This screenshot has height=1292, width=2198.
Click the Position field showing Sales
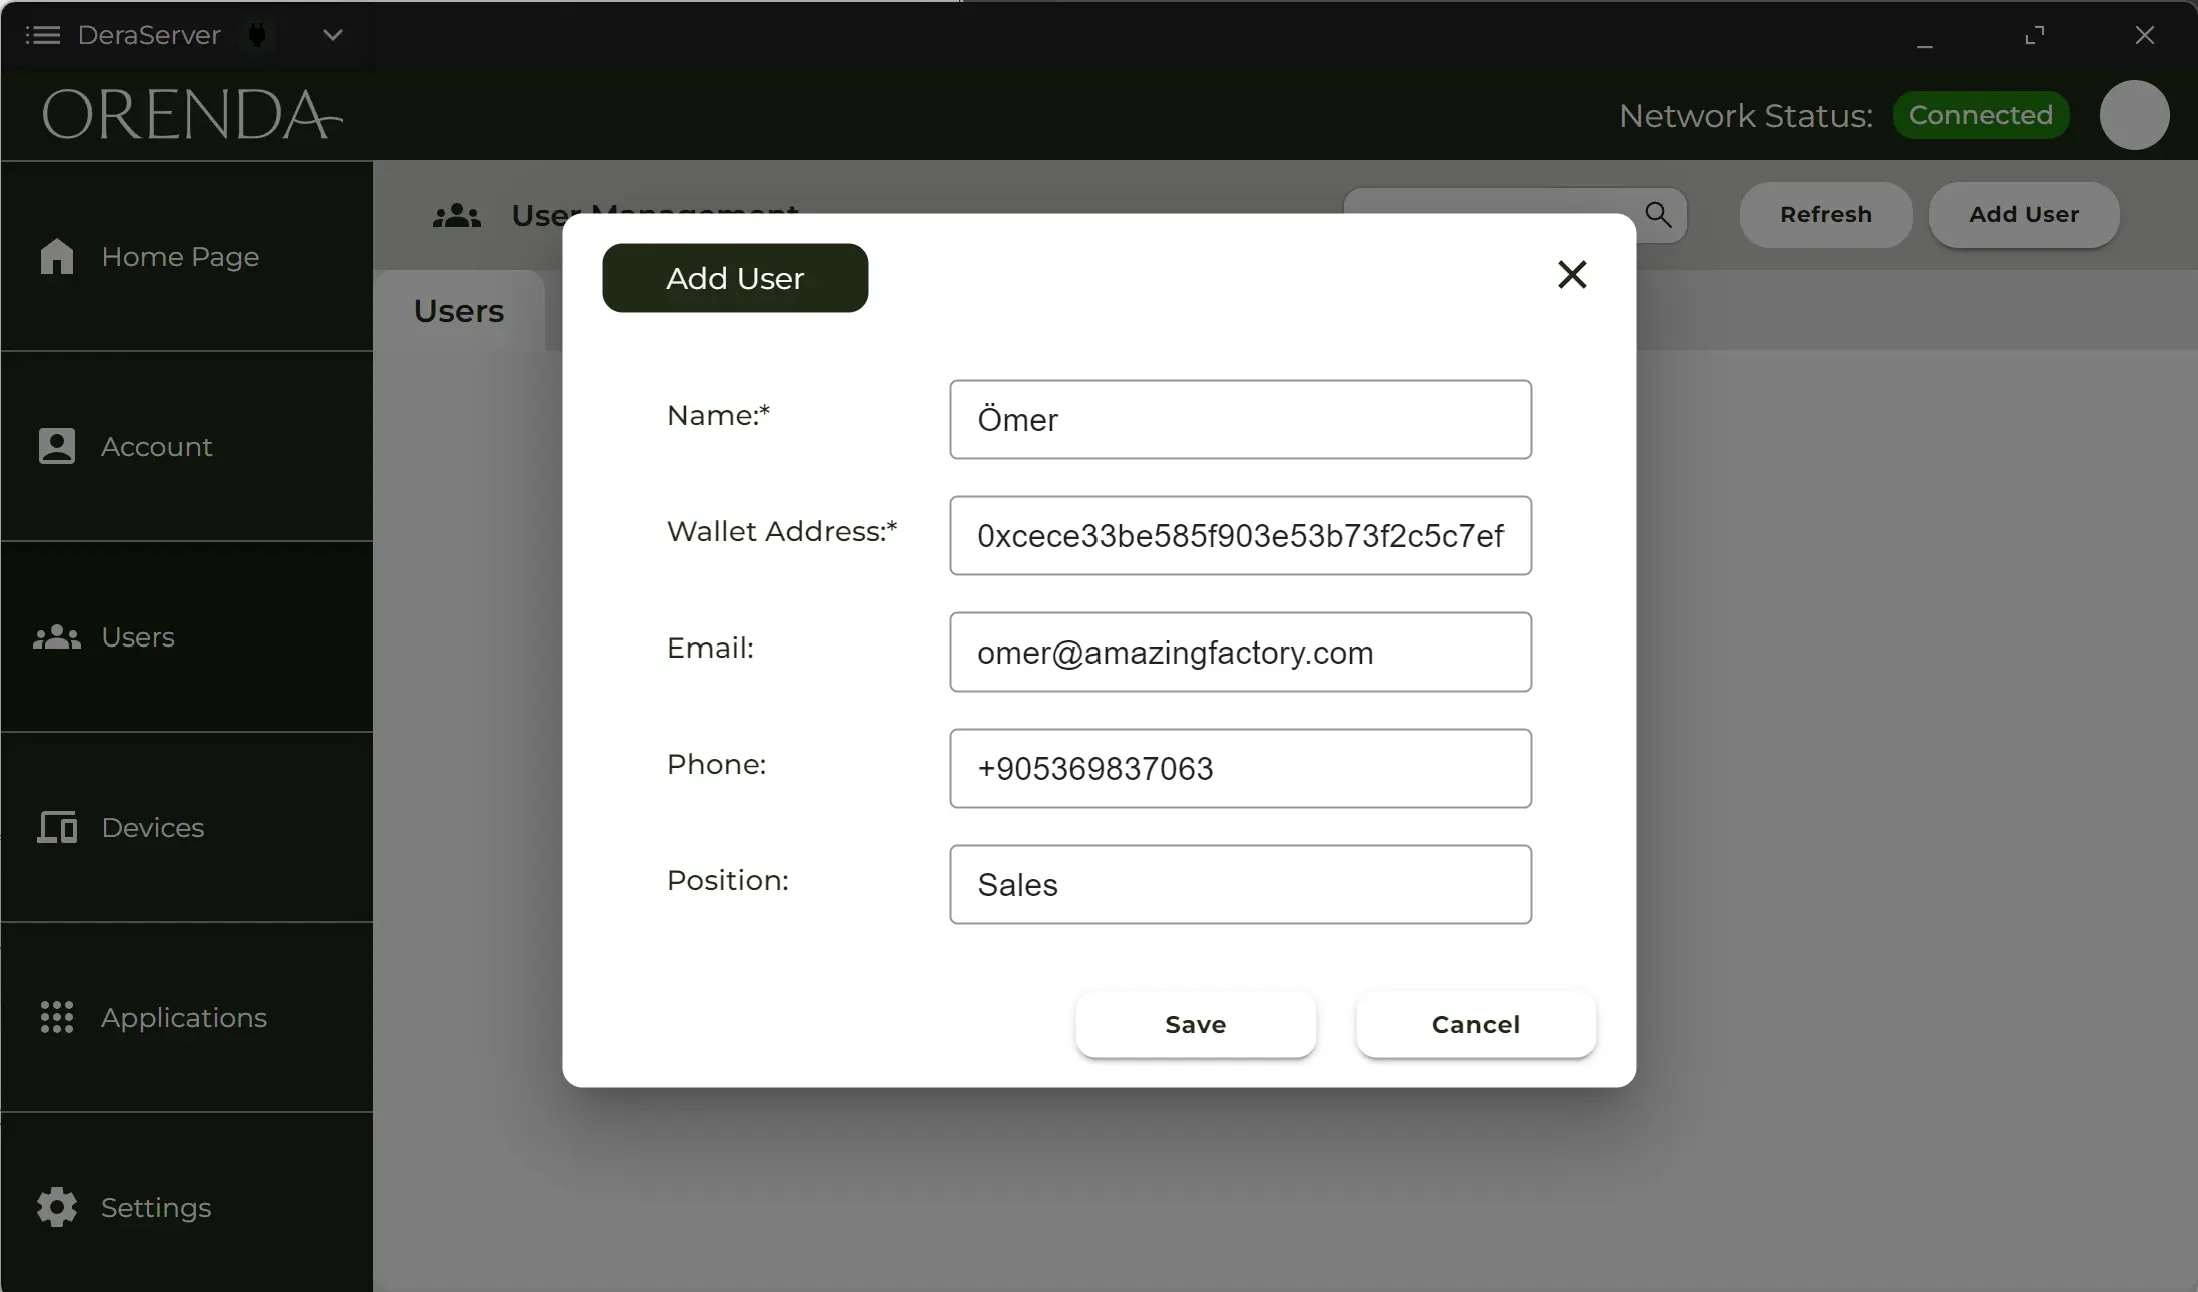1240,884
